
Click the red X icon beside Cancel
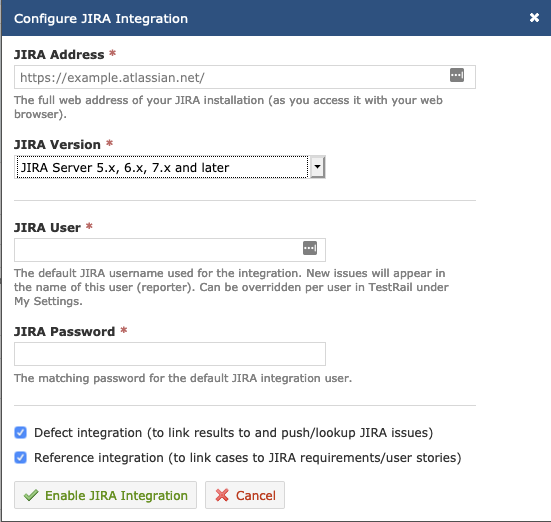click(x=222, y=495)
